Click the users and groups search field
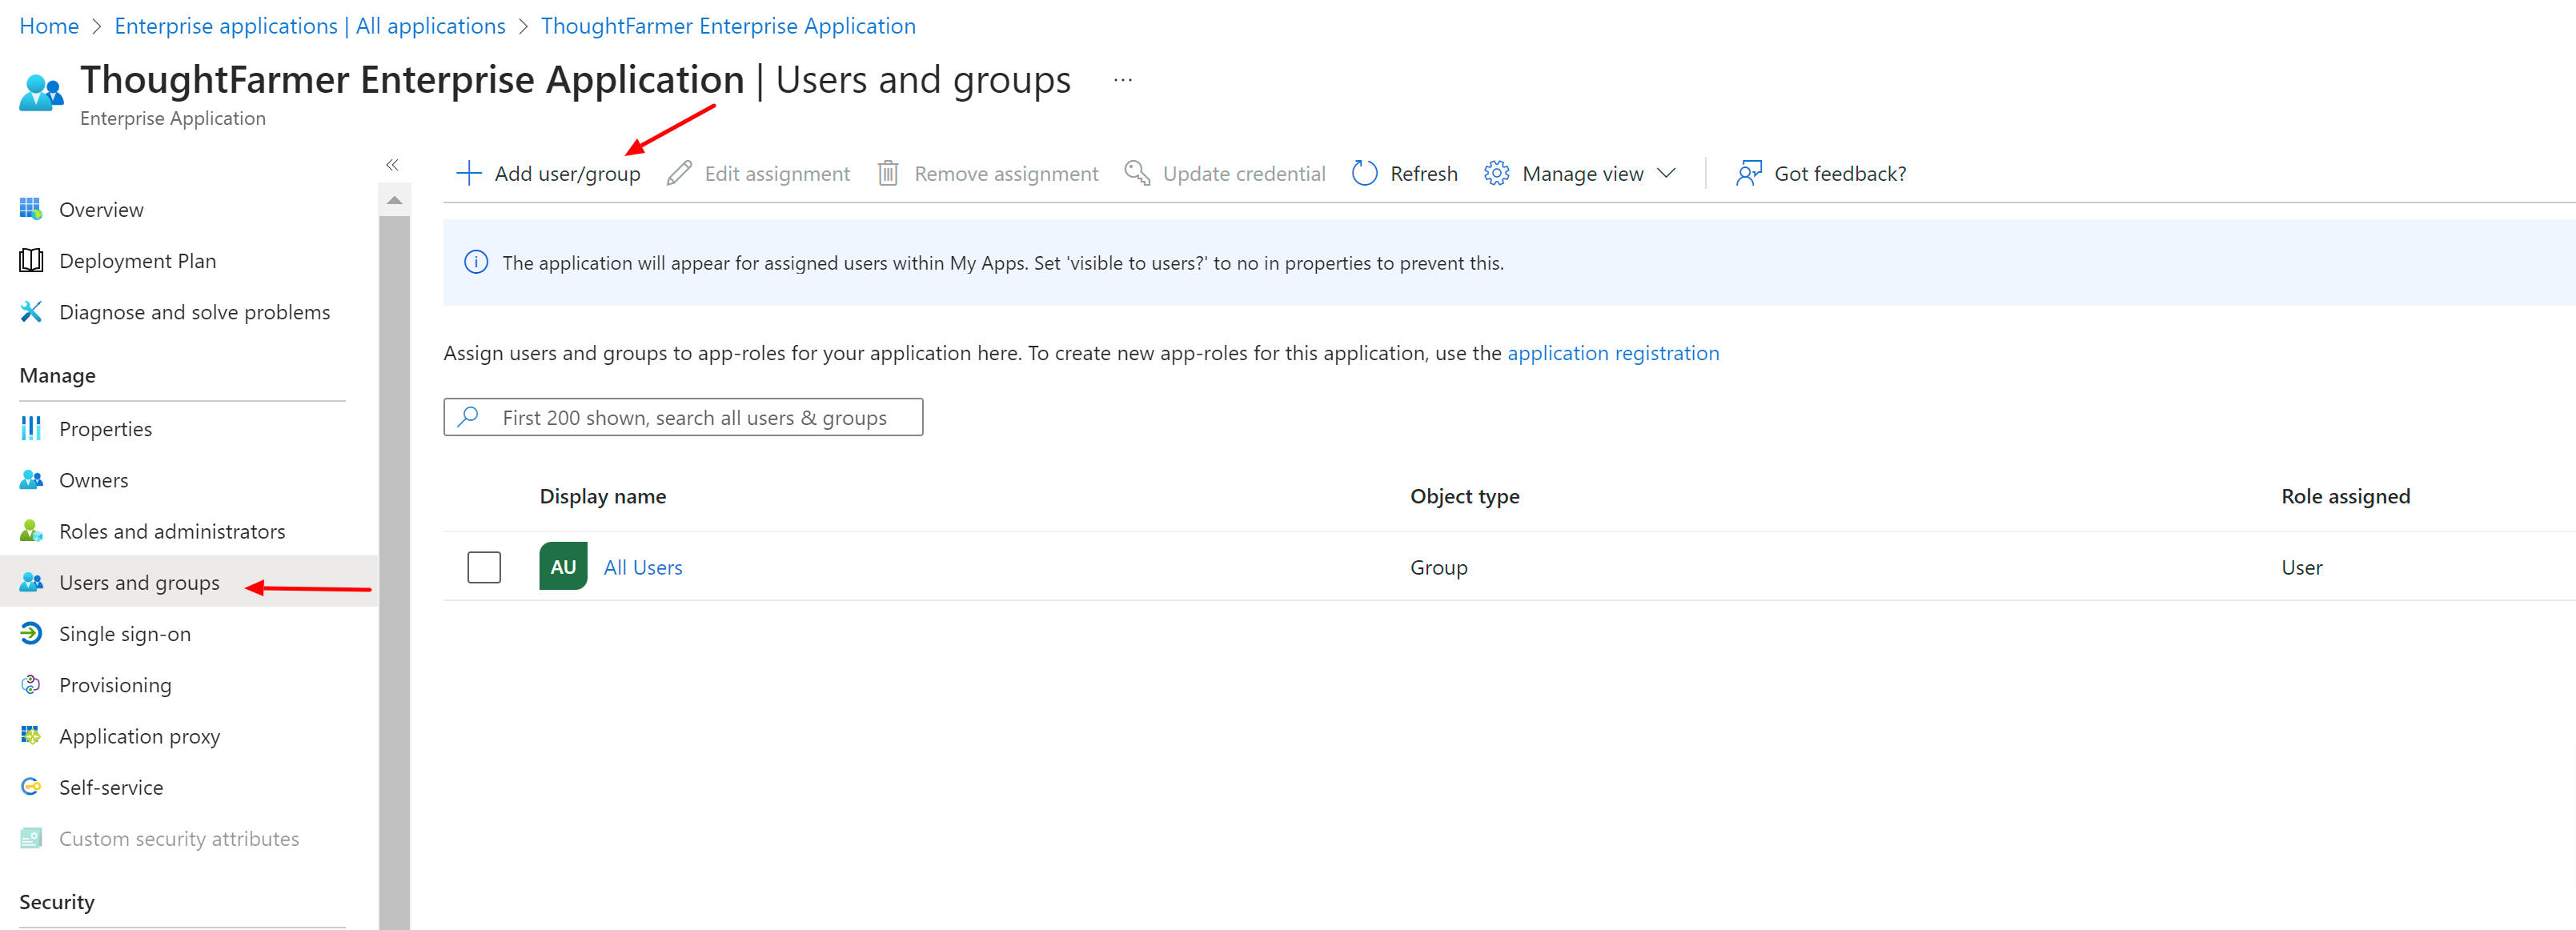 coord(683,417)
